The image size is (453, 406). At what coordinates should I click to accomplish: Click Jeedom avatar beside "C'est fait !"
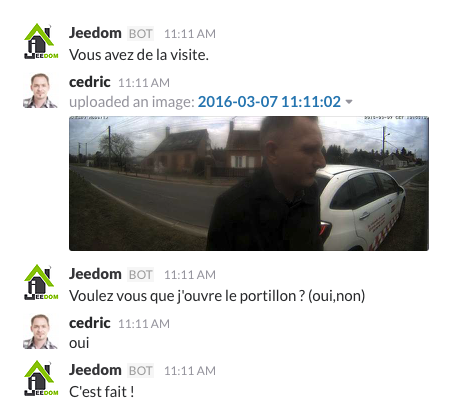click(41, 378)
